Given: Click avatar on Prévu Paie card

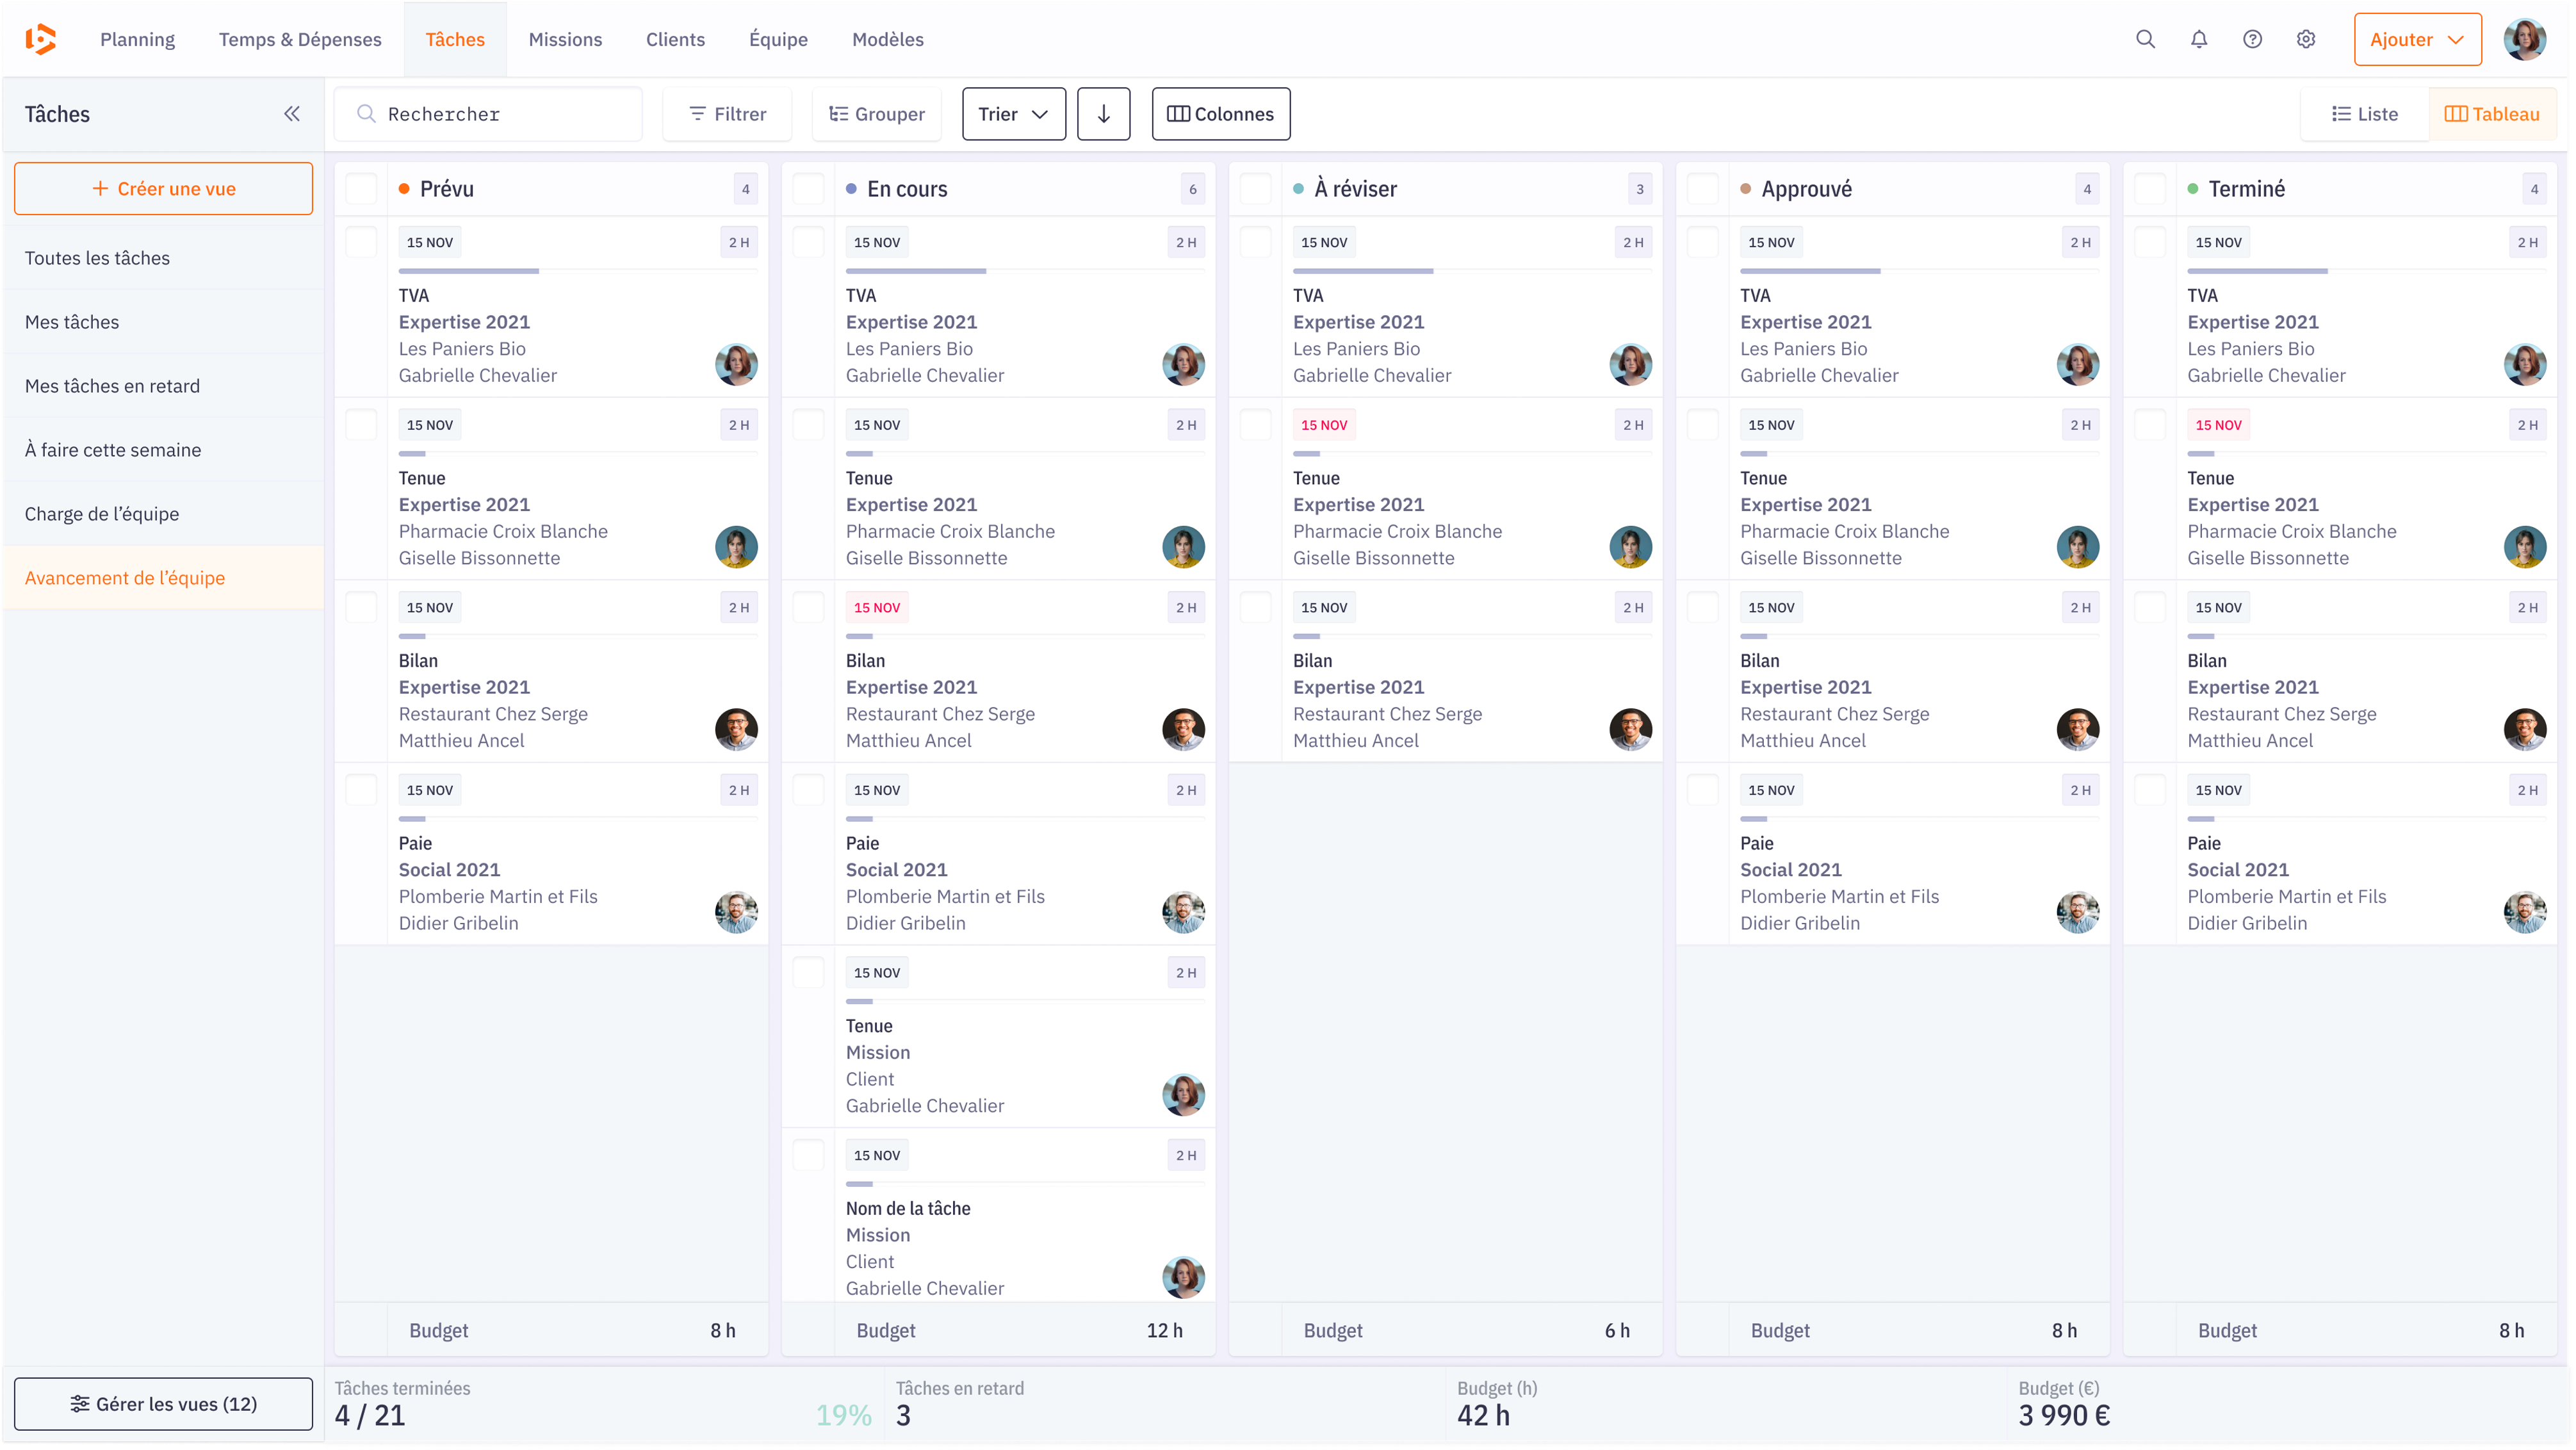Looking at the screenshot, I should [736, 912].
